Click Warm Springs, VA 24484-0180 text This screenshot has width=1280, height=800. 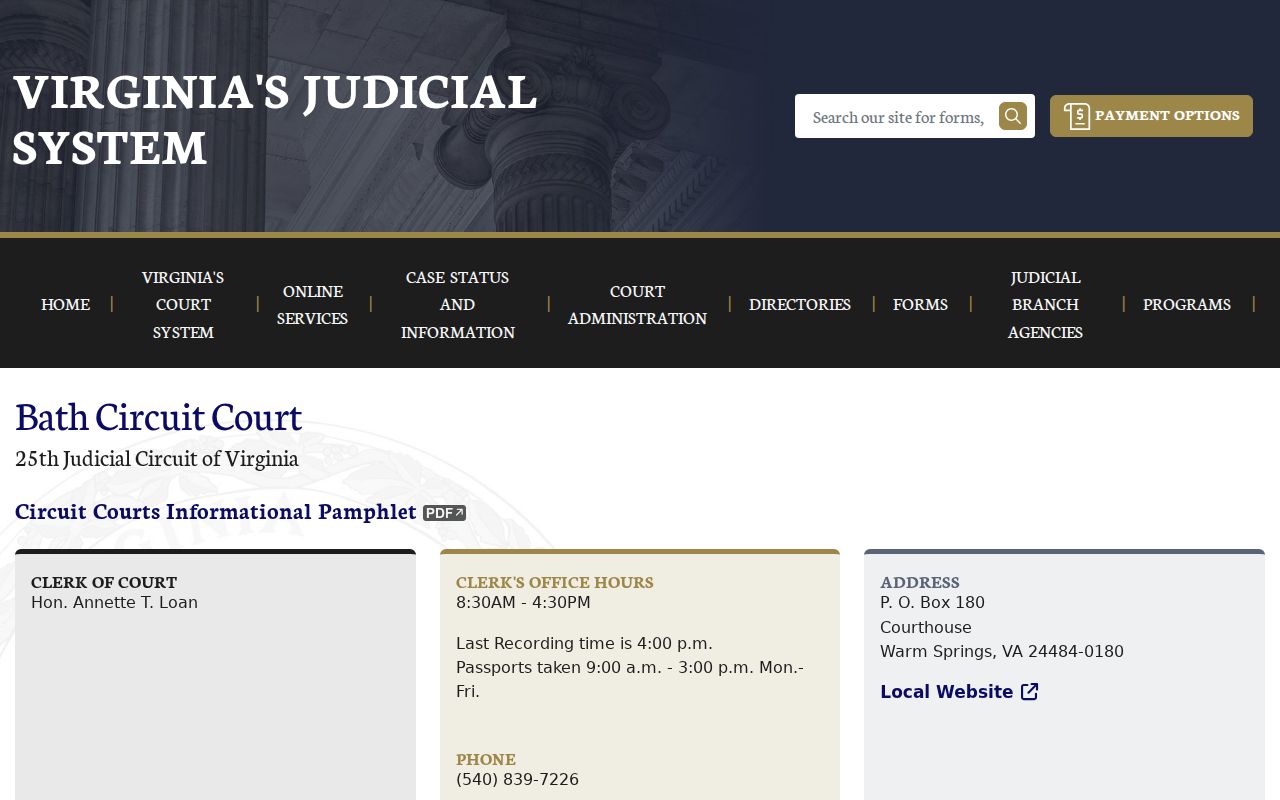click(1002, 651)
